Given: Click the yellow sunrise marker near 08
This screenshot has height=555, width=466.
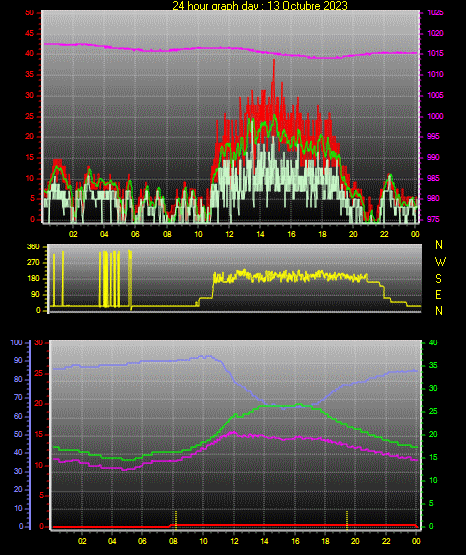Looking at the screenshot, I should pos(176,520).
